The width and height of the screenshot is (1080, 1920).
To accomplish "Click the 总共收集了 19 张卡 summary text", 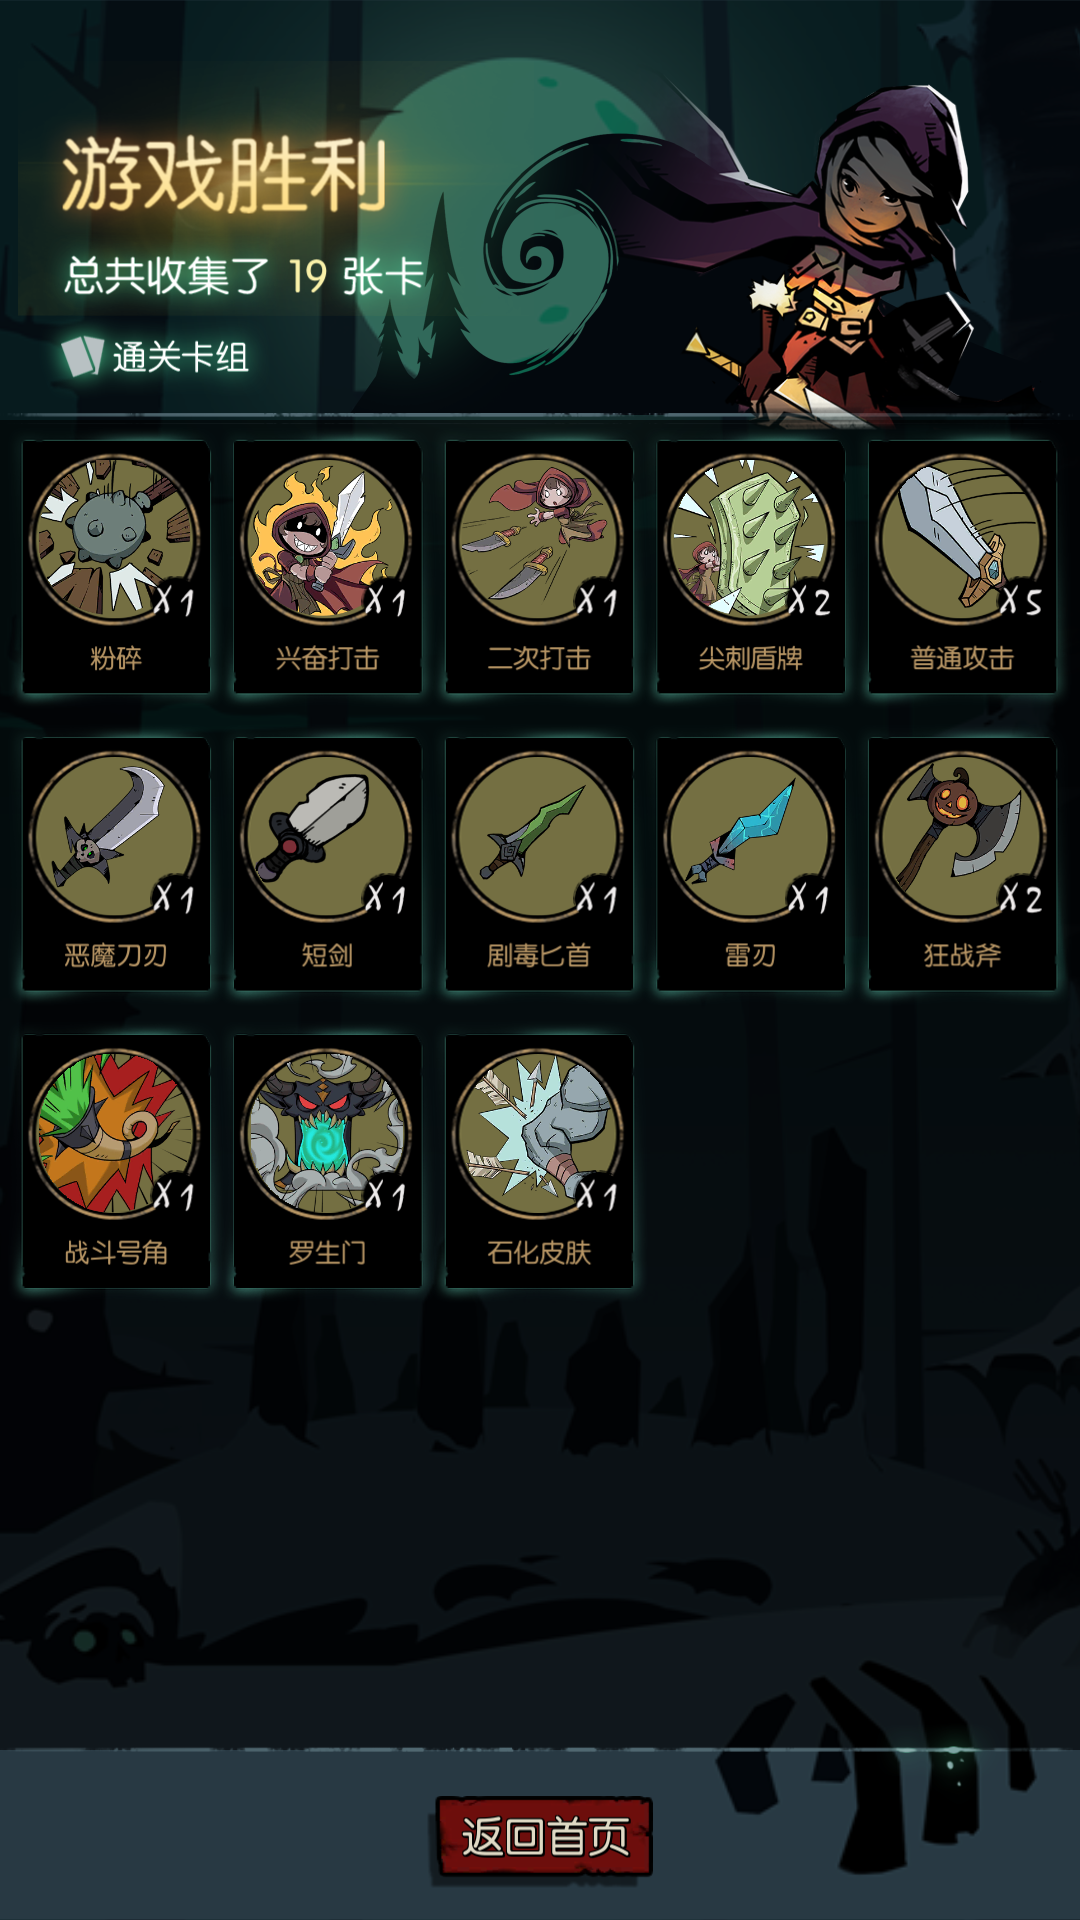I will tap(245, 276).
